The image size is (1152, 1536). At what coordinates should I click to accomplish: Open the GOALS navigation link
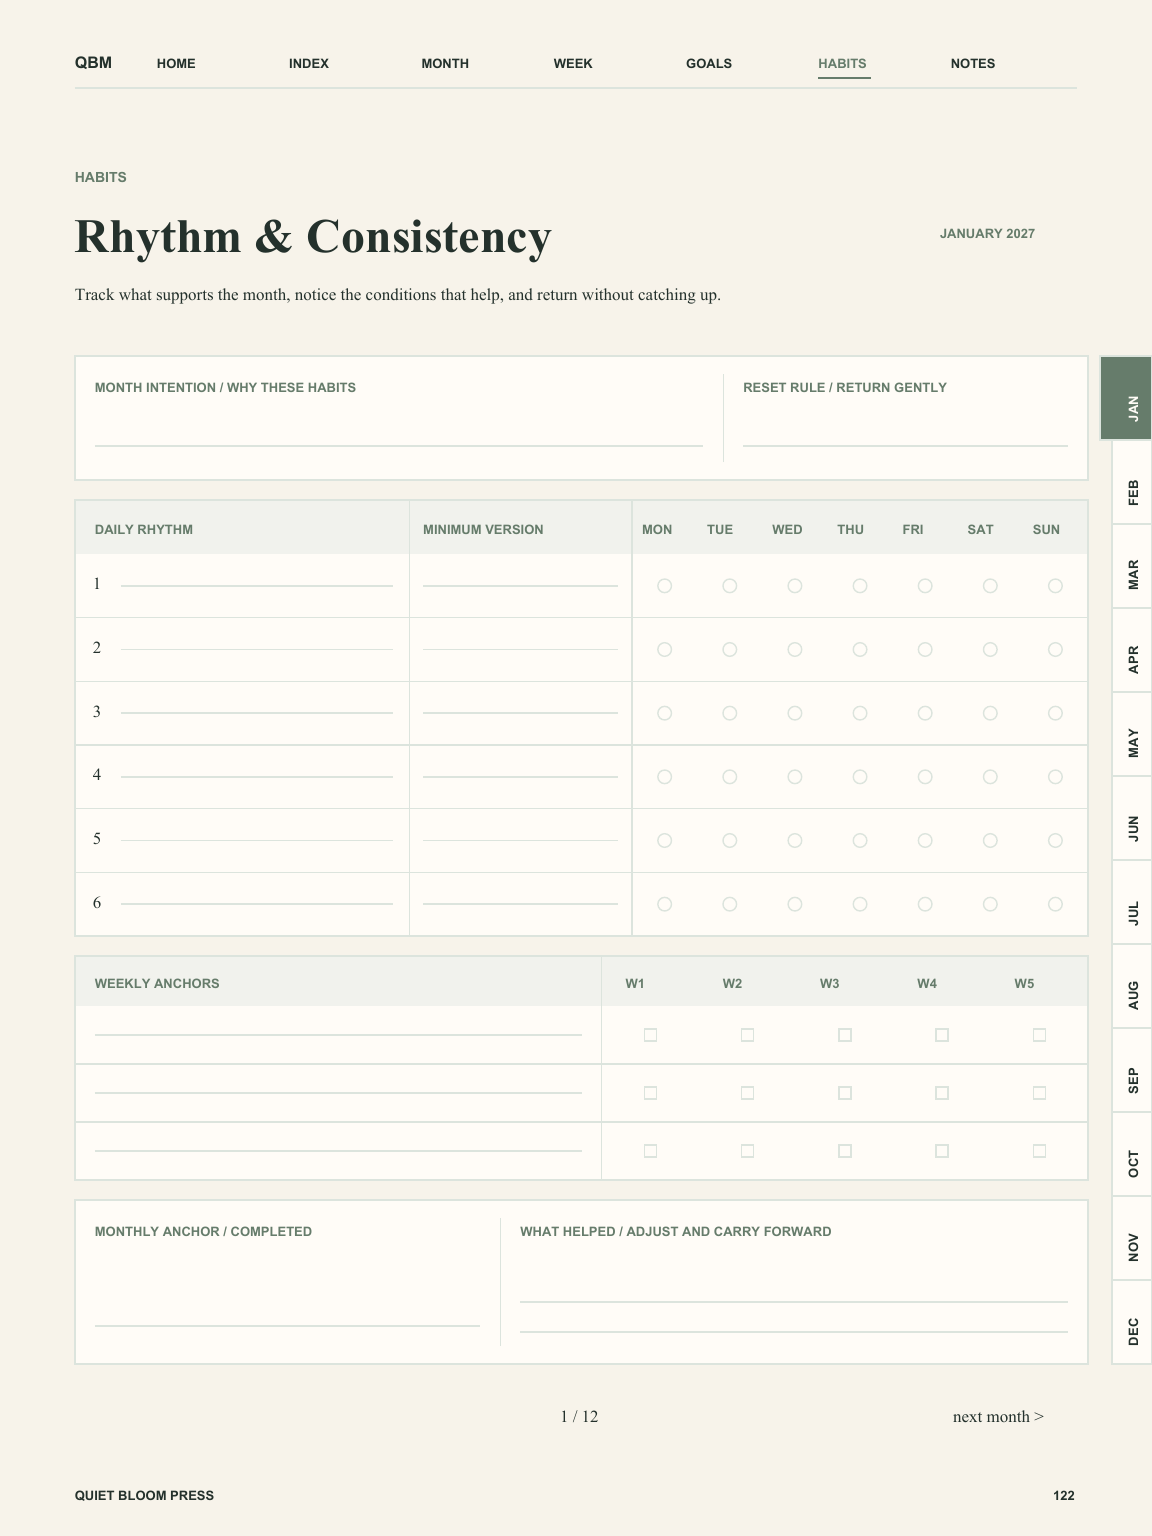tap(709, 63)
